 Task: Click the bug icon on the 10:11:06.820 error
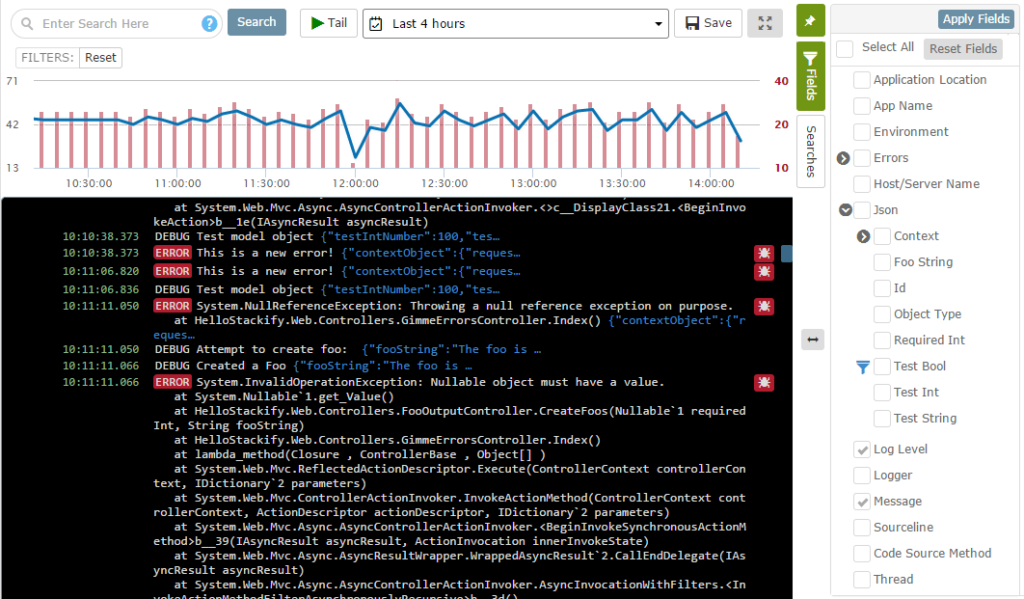click(763, 272)
